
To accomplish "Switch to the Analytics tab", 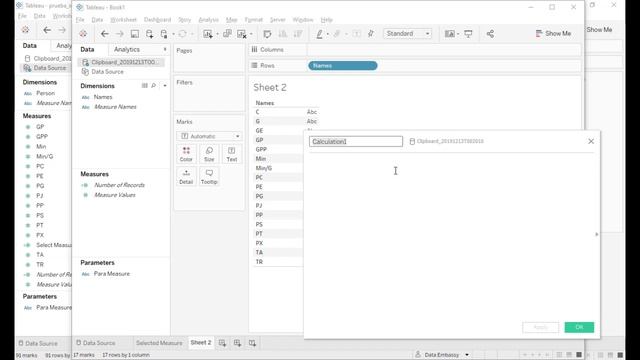I will pos(127,49).
